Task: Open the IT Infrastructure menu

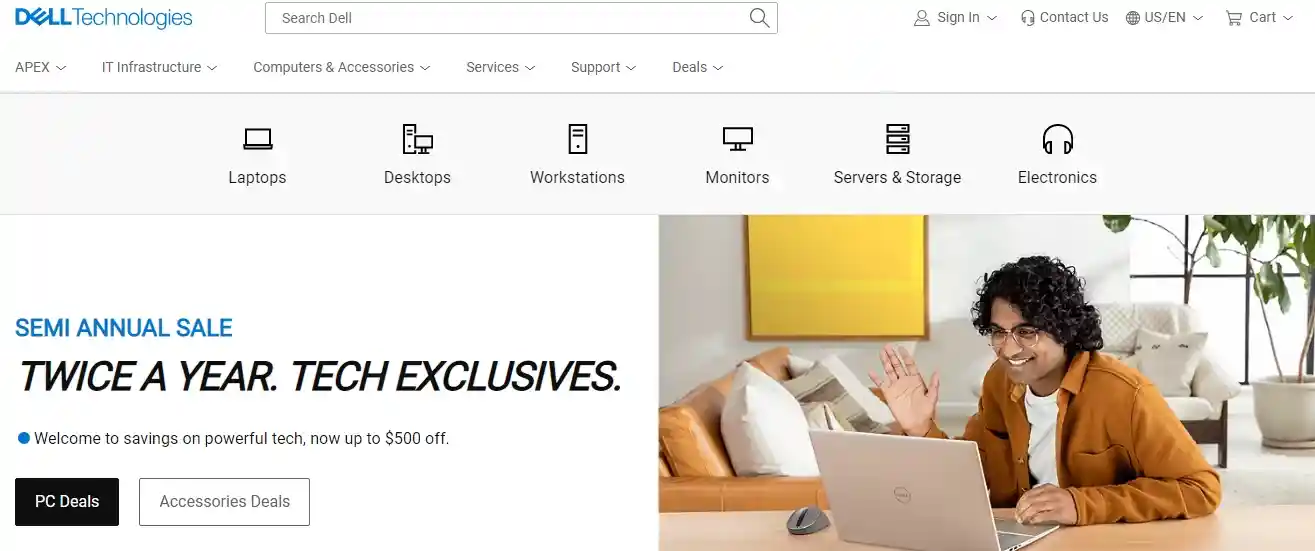Action: click(x=159, y=67)
